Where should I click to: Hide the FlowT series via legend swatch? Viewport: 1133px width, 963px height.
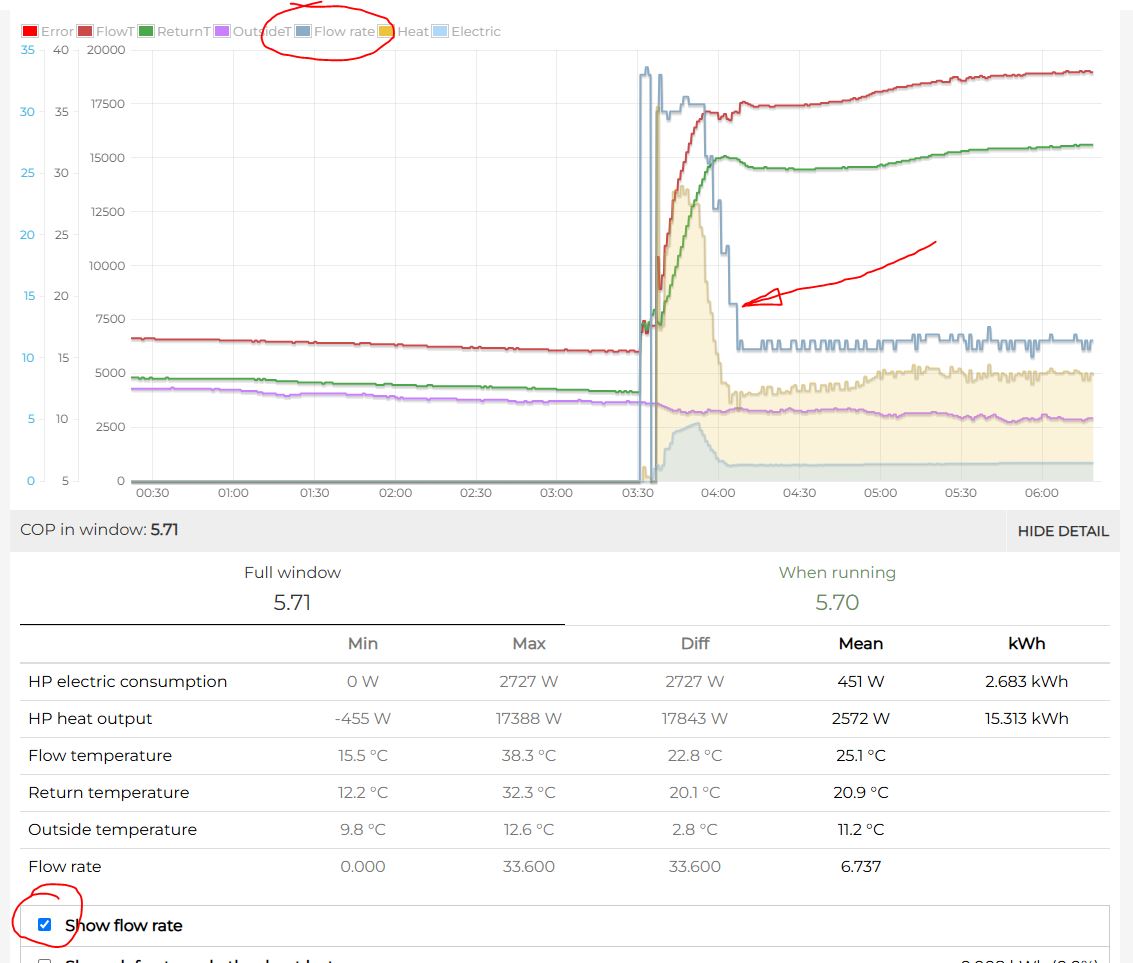(x=85, y=32)
